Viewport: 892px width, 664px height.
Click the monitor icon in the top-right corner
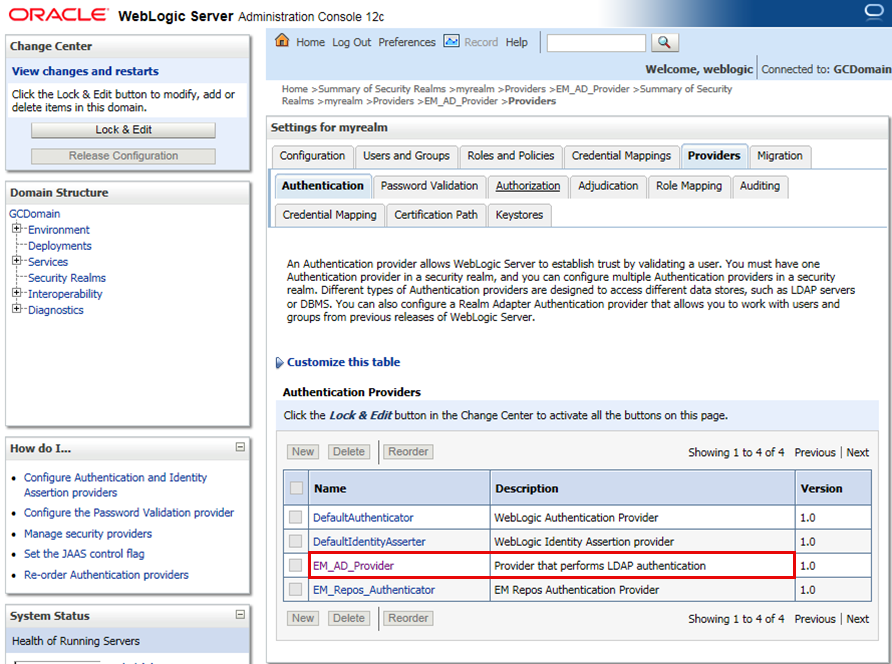(872, 11)
